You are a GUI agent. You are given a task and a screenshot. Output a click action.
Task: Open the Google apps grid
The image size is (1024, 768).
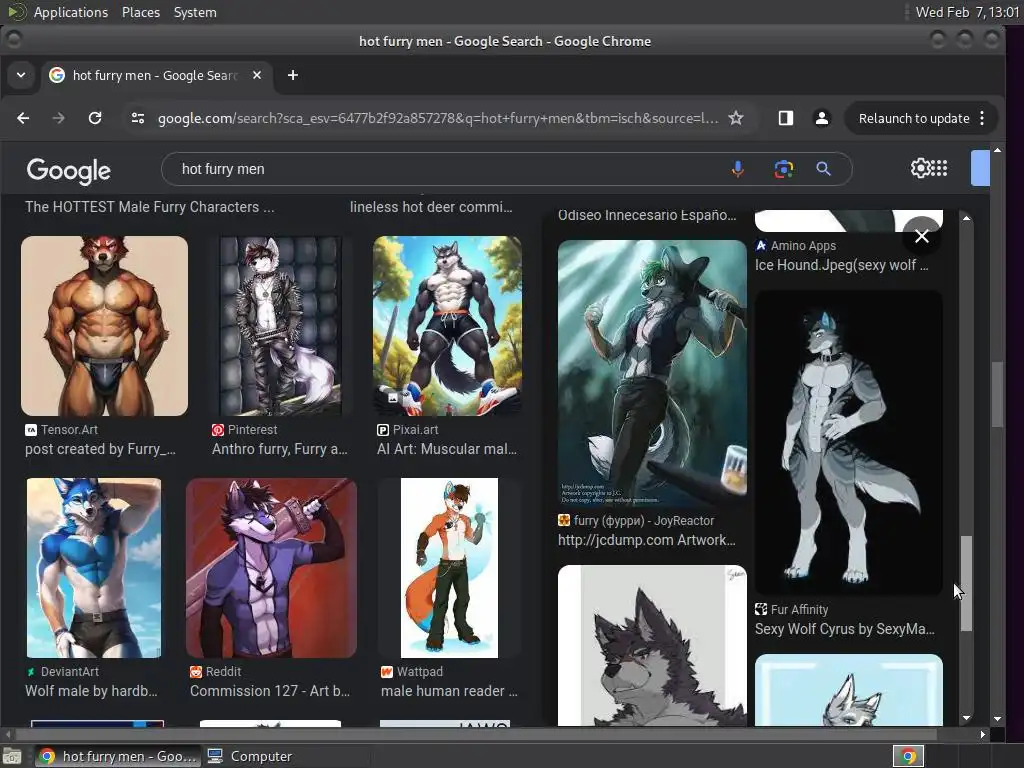[940, 169]
